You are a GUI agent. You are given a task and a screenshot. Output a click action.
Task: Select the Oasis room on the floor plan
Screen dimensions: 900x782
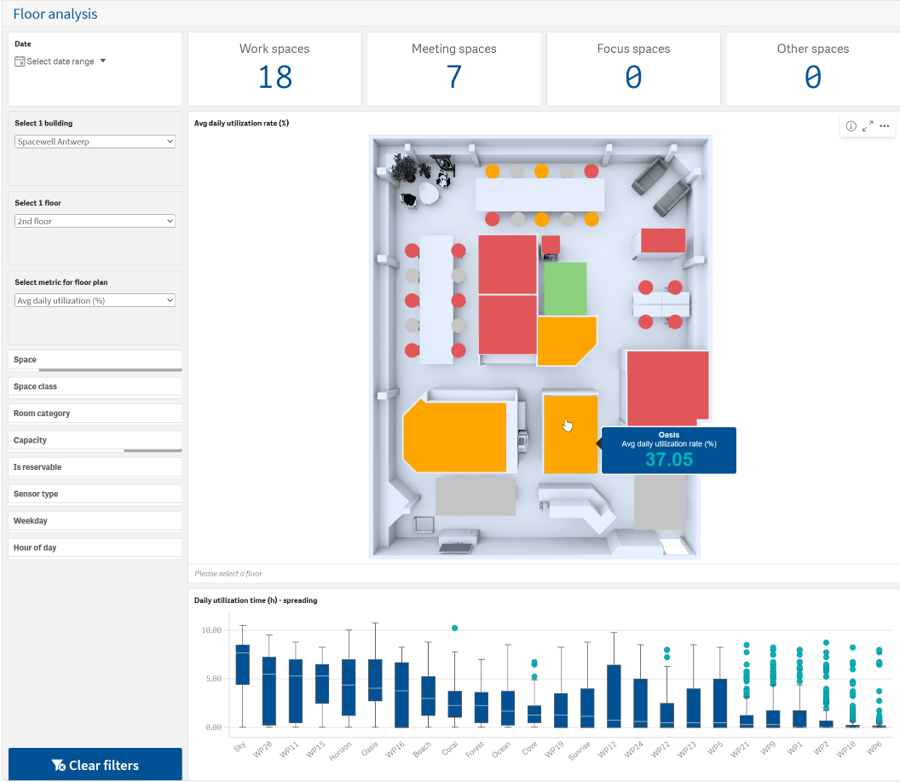pos(571,434)
